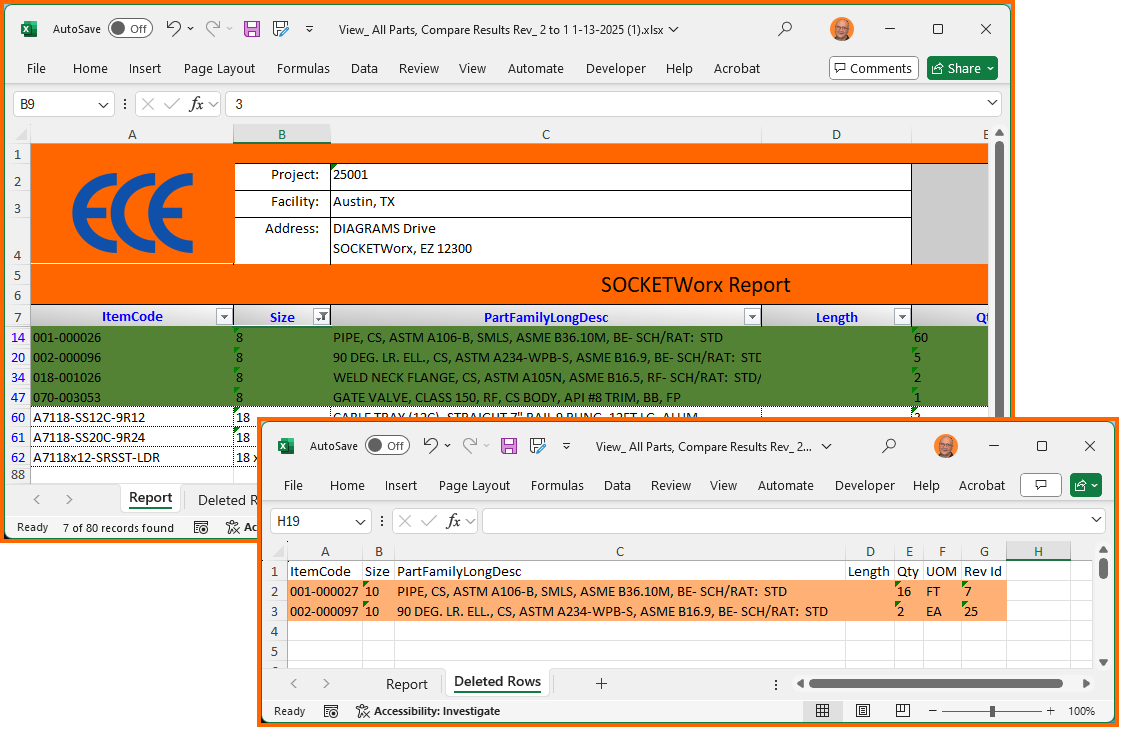Click the Insert Function fx icon in back window
Viewport: 1127px width, 732px height.
pos(196,104)
